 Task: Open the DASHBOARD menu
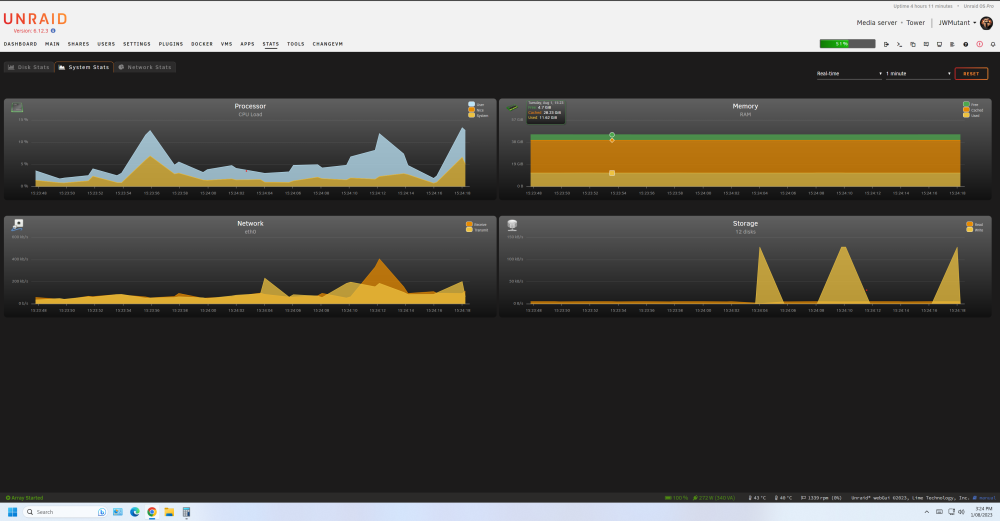(20, 44)
